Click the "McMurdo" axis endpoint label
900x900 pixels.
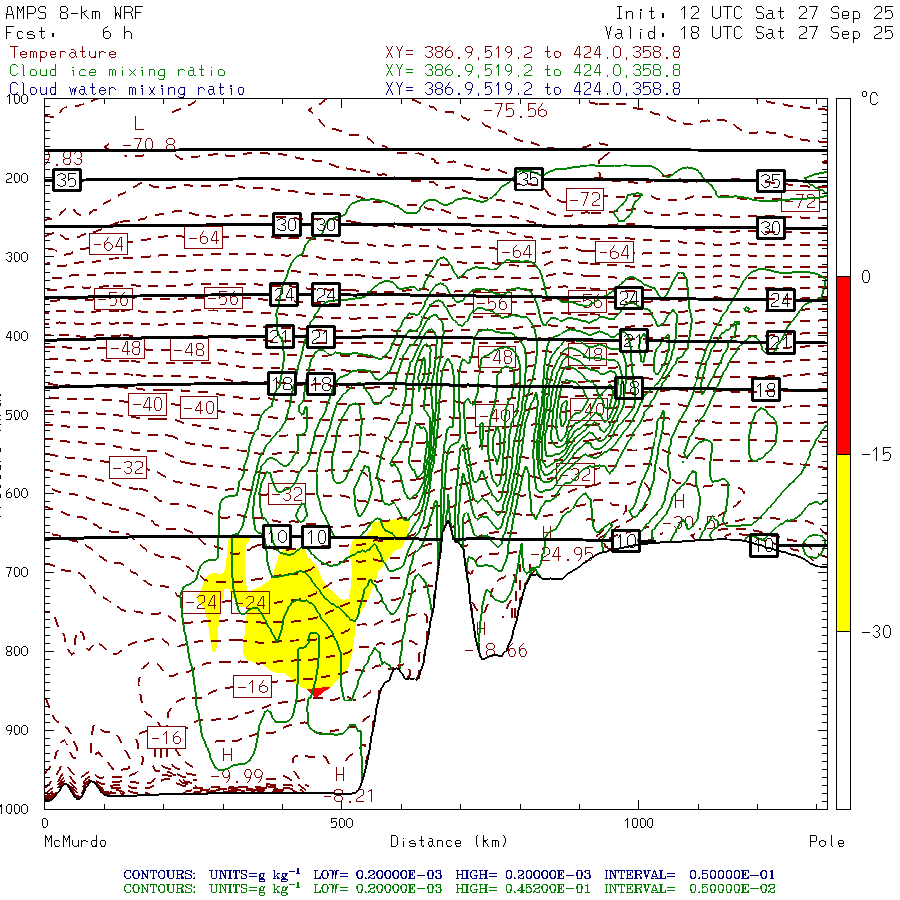coord(76,842)
